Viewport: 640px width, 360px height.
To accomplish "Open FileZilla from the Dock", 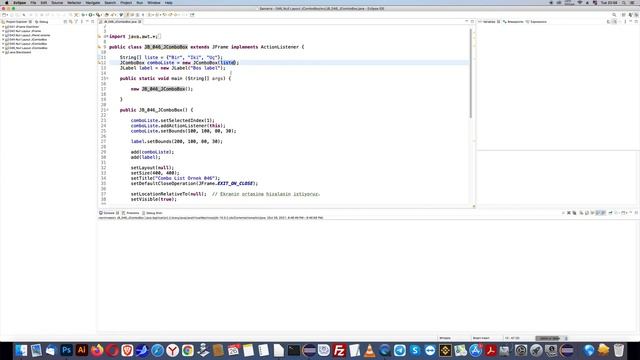I will [x=339, y=350].
